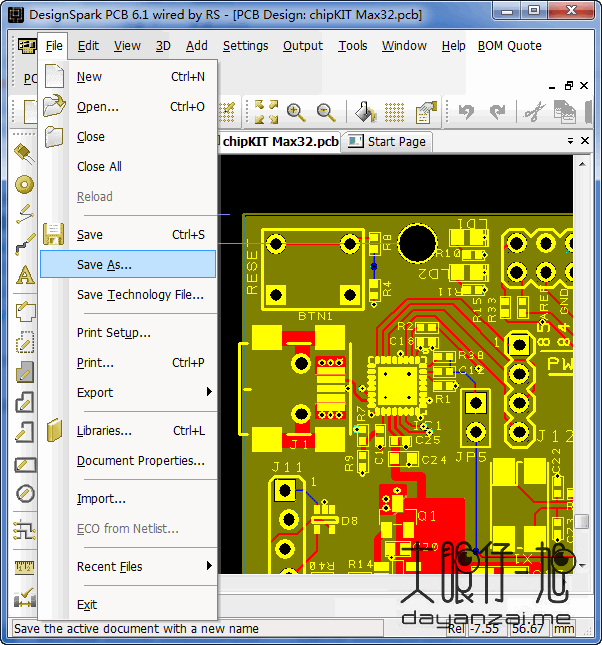The image size is (602, 645).
Task: Open the properties checklist toolbar icon
Action: tap(425, 112)
